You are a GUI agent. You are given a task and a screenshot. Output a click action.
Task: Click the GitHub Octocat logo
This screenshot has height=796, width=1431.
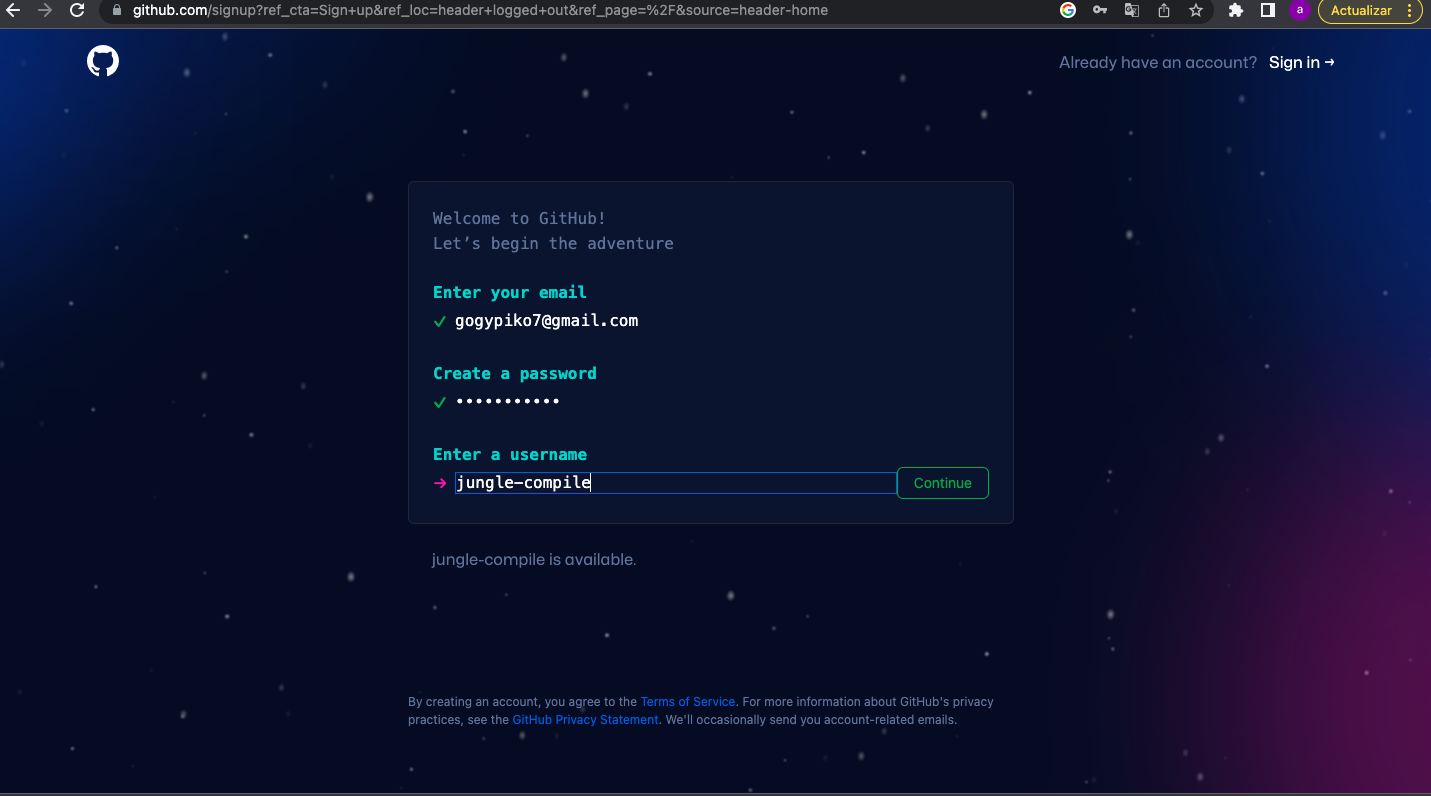pyautogui.click(x=103, y=62)
